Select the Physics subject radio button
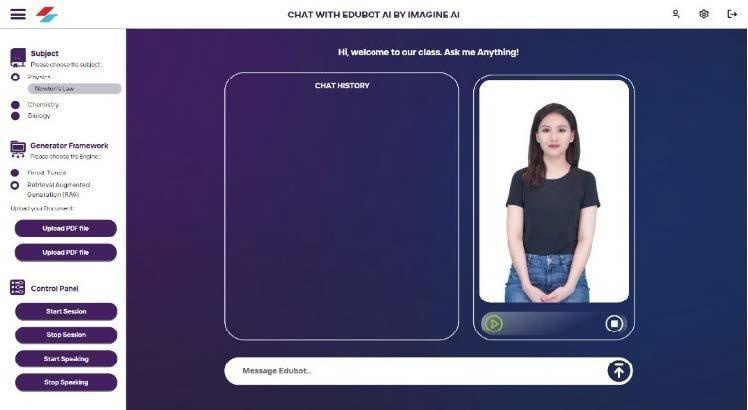The image size is (748, 410). (x=15, y=77)
